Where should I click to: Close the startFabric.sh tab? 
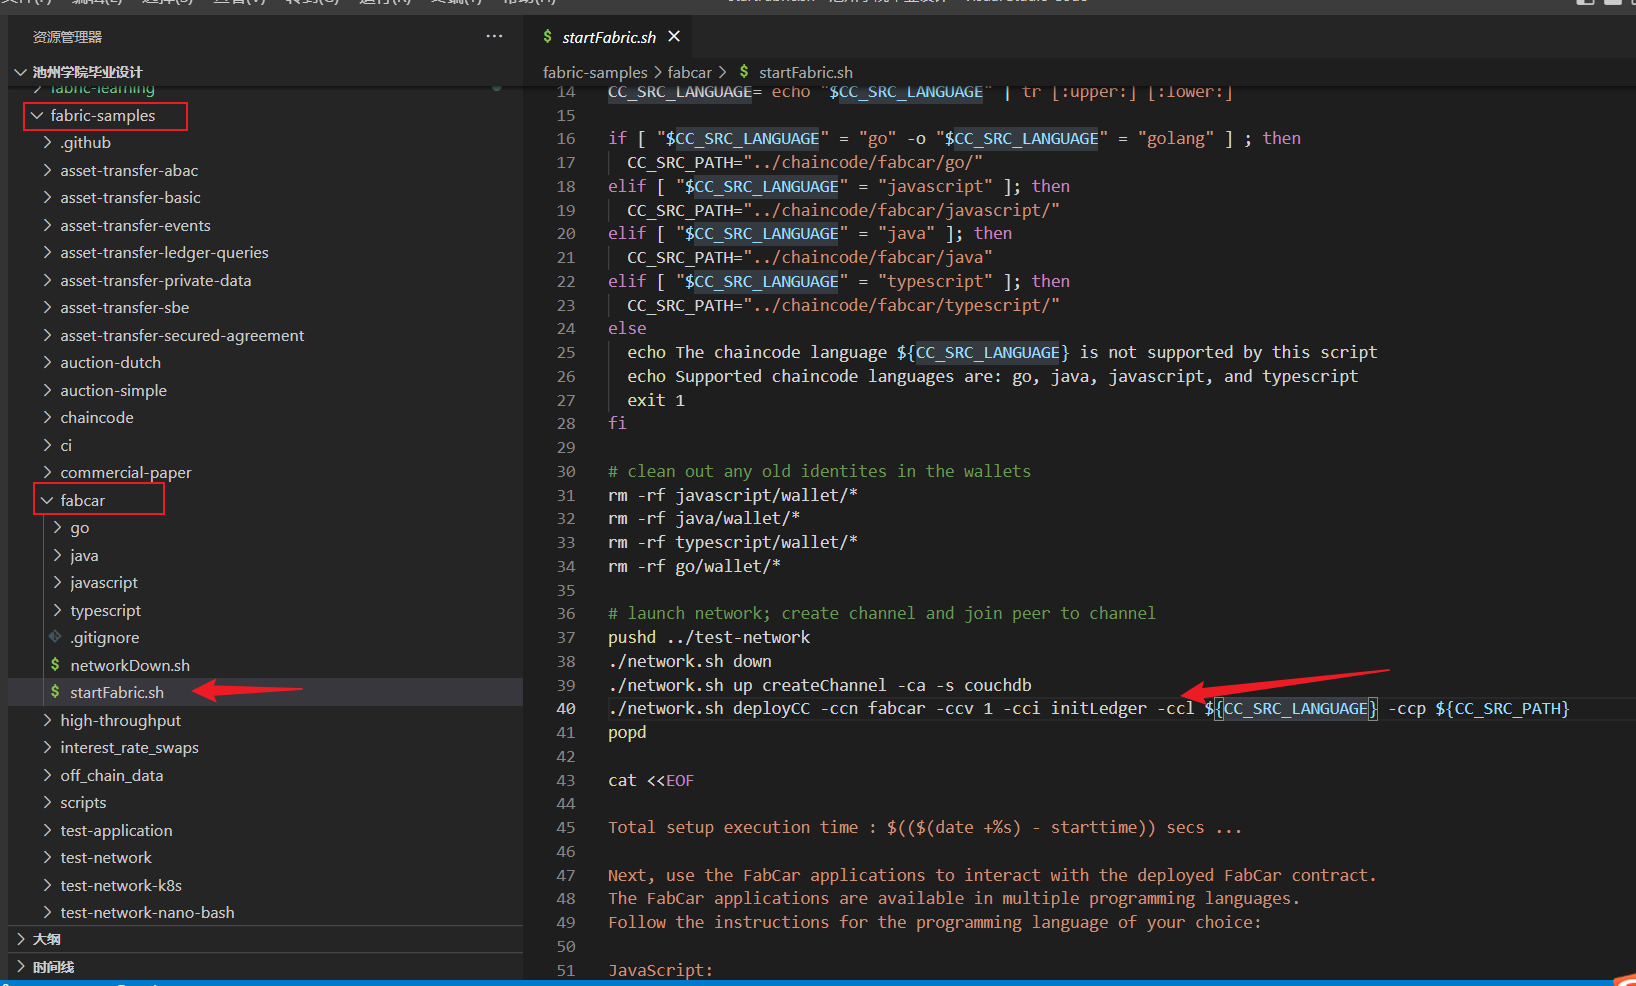674,36
